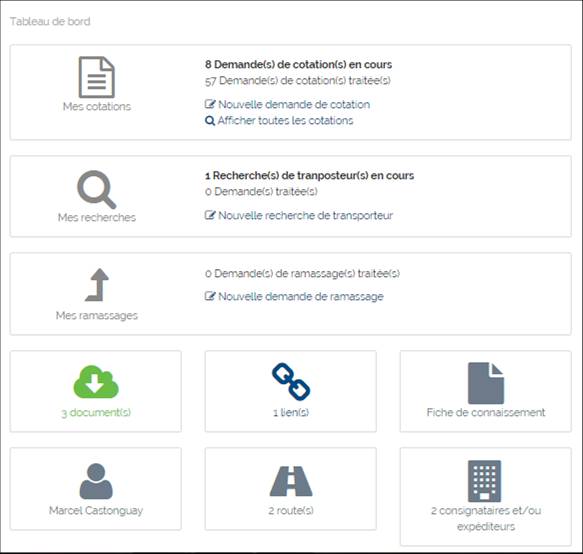583x554 pixels.
Task: Click the edit icon beside Nouvelle demande de cotation
Action: [x=210, y=104]
